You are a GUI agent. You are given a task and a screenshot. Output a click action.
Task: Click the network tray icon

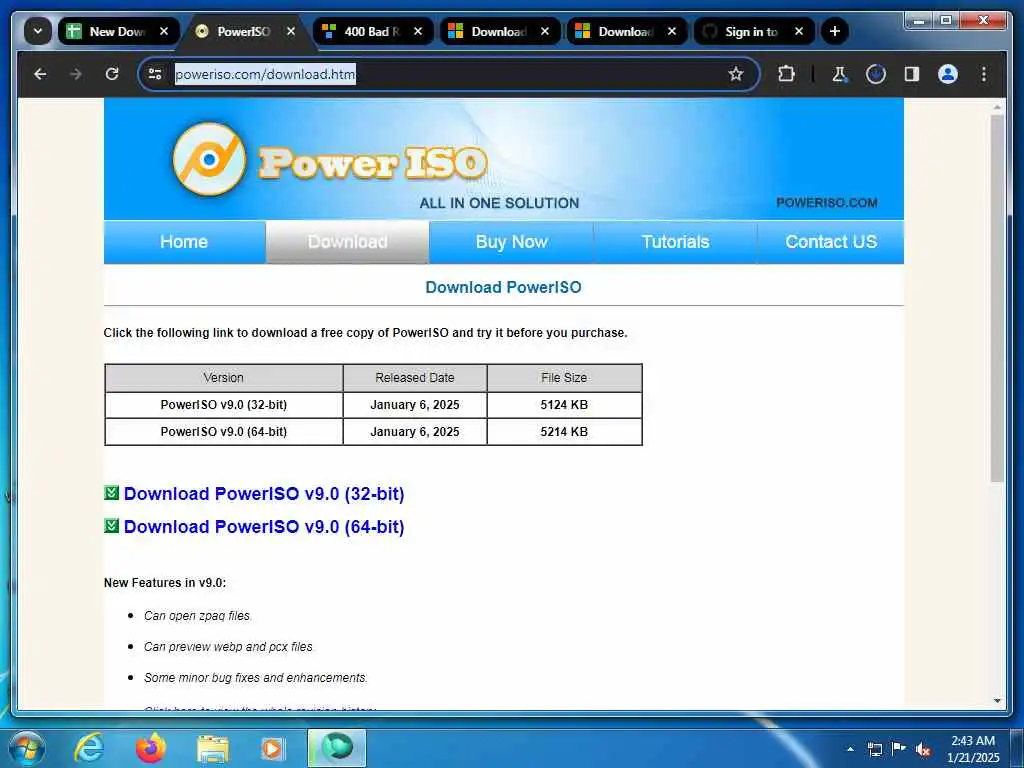click(x=874, y=750)
